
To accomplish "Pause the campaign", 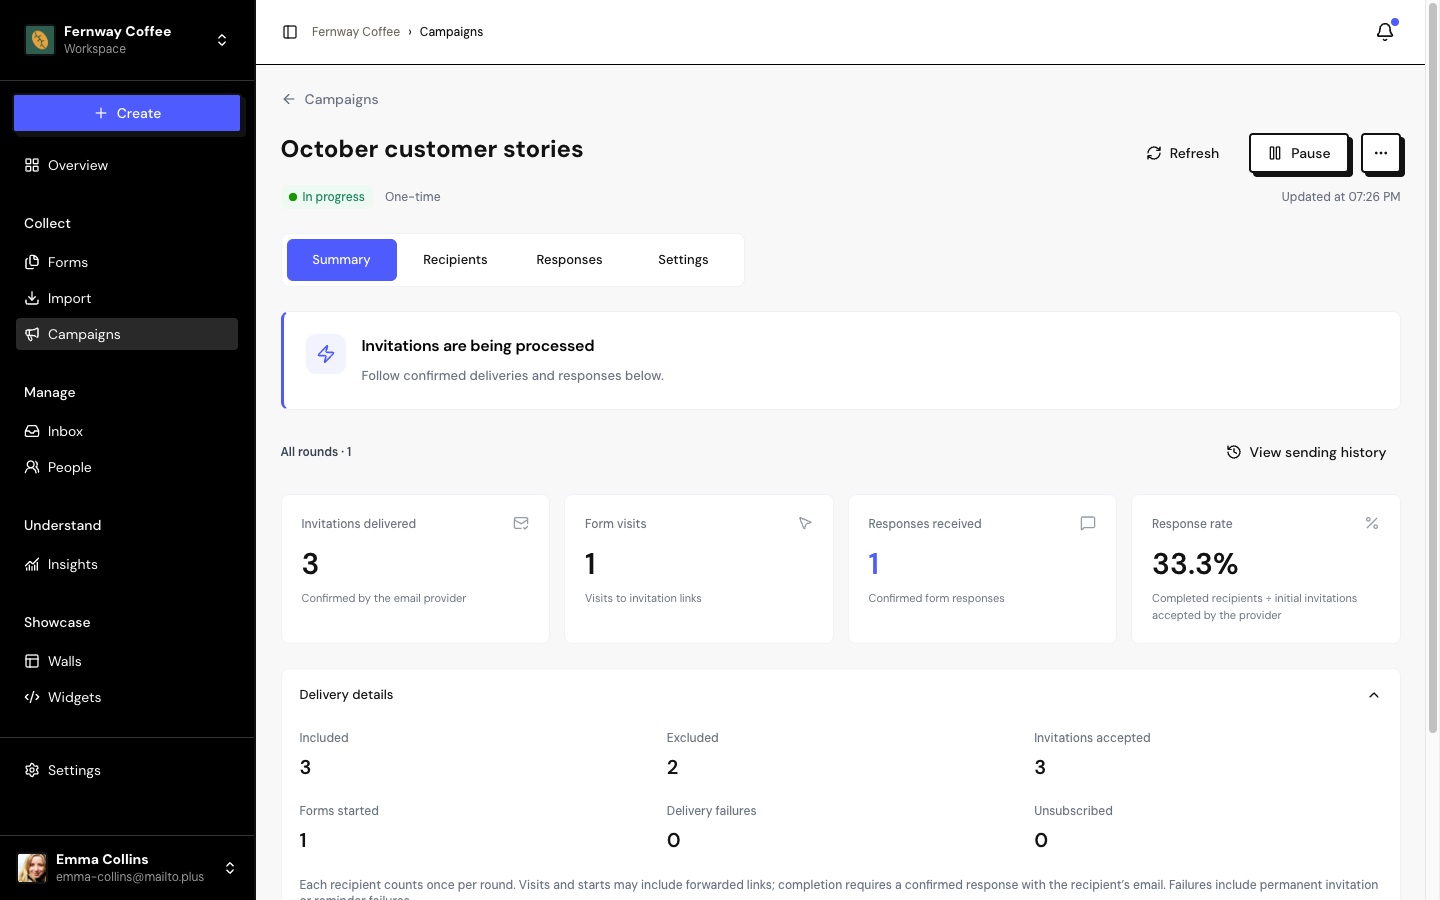I will 1299,153.
